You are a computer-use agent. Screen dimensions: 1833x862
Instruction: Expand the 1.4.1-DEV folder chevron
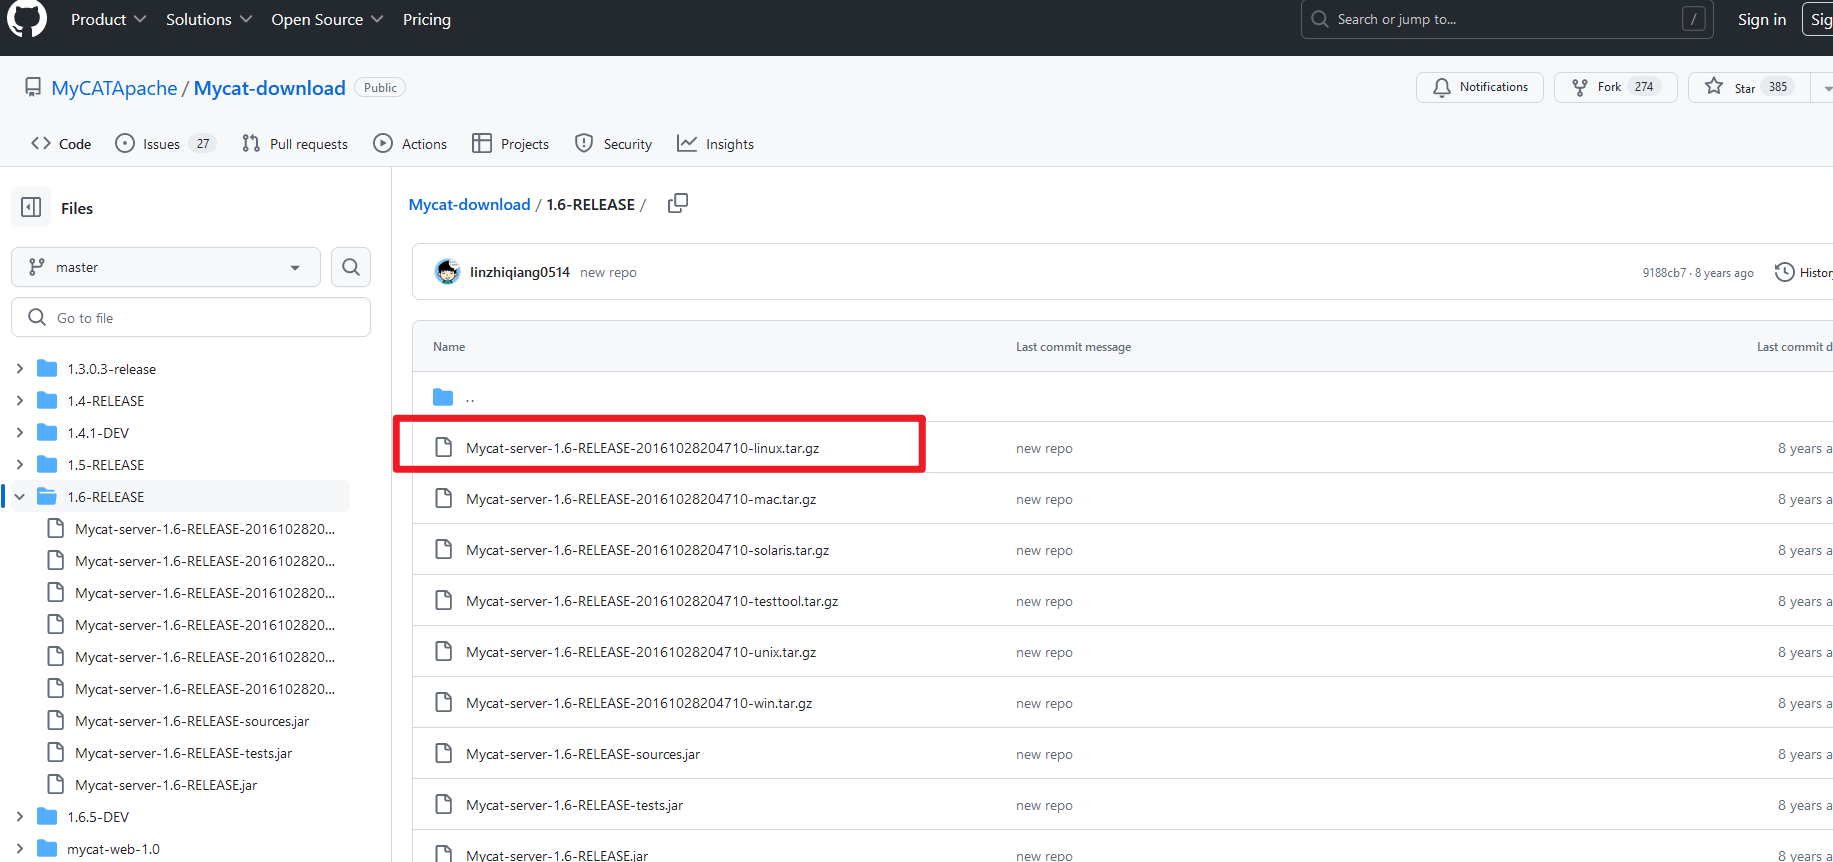pyautogui.click(x=19, y=432)
